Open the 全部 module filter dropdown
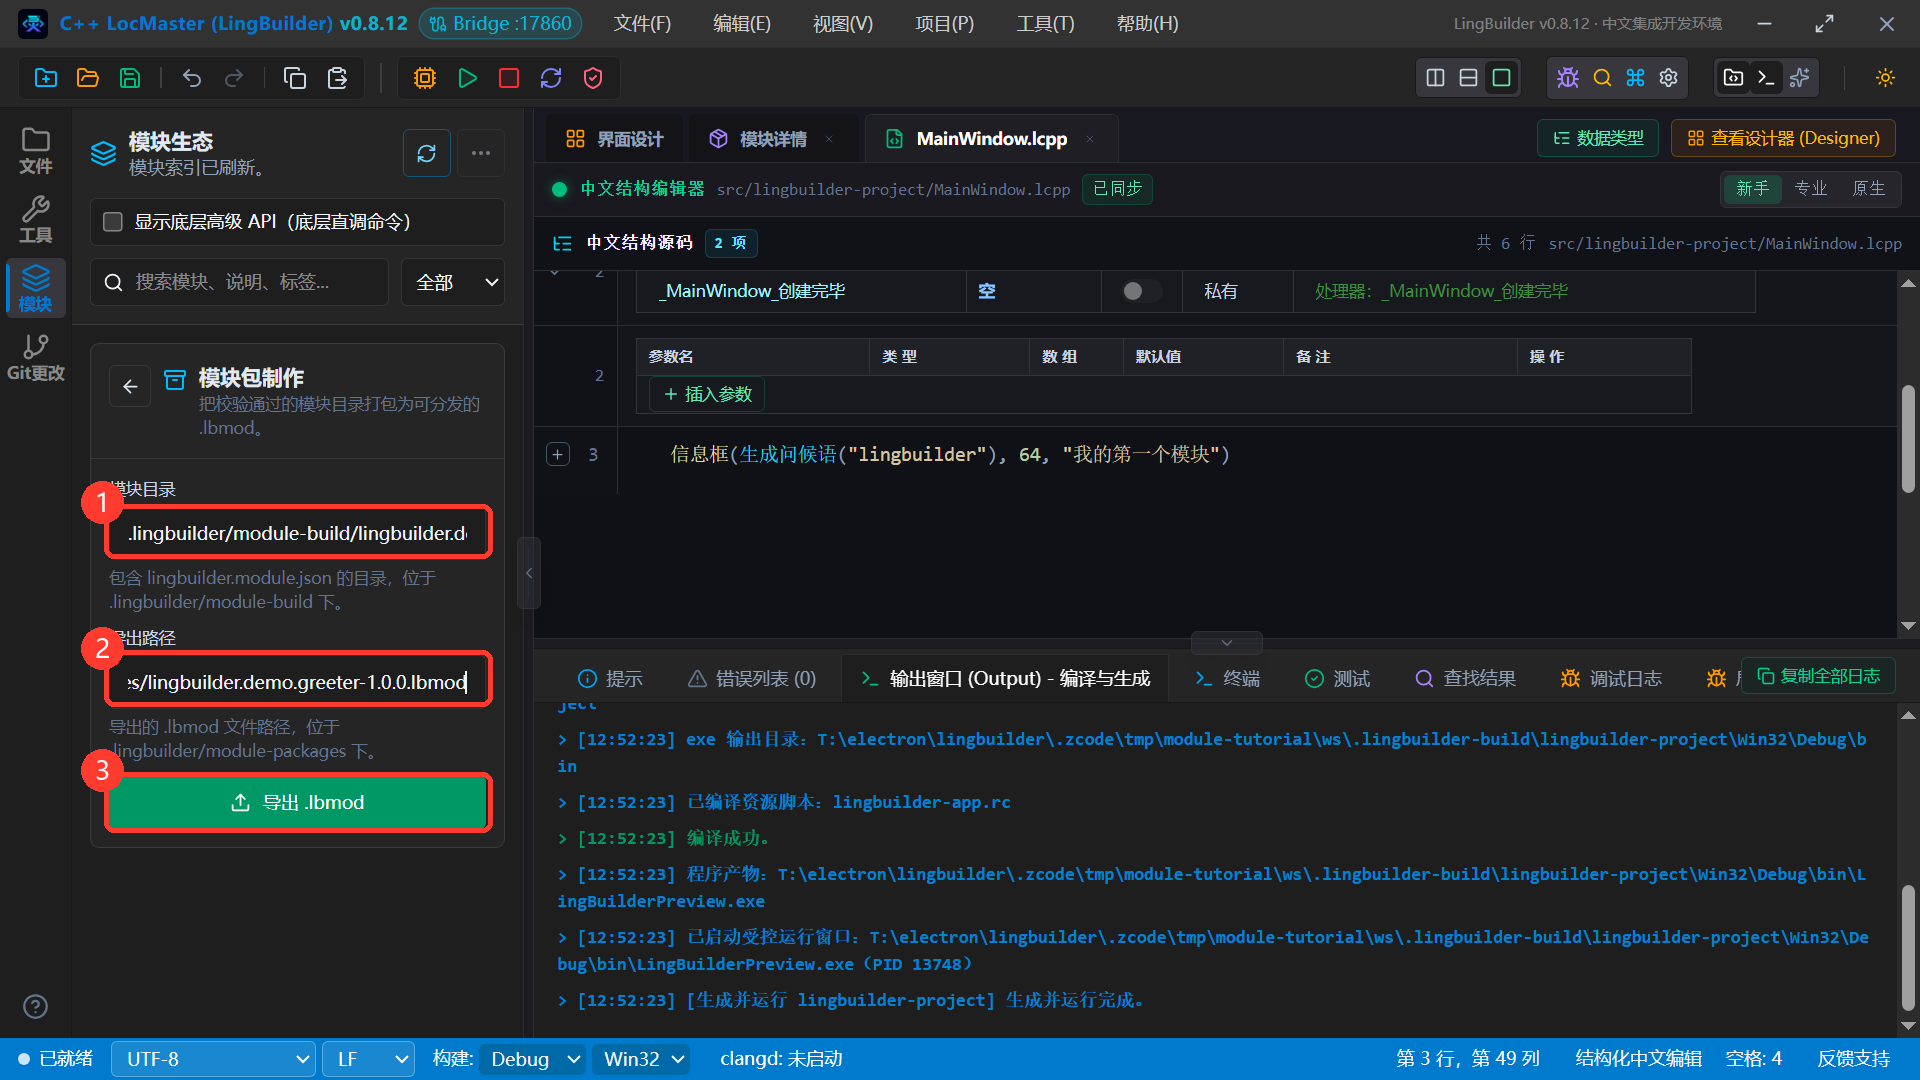The image size is (1920, 1080). tap(453, 282)
